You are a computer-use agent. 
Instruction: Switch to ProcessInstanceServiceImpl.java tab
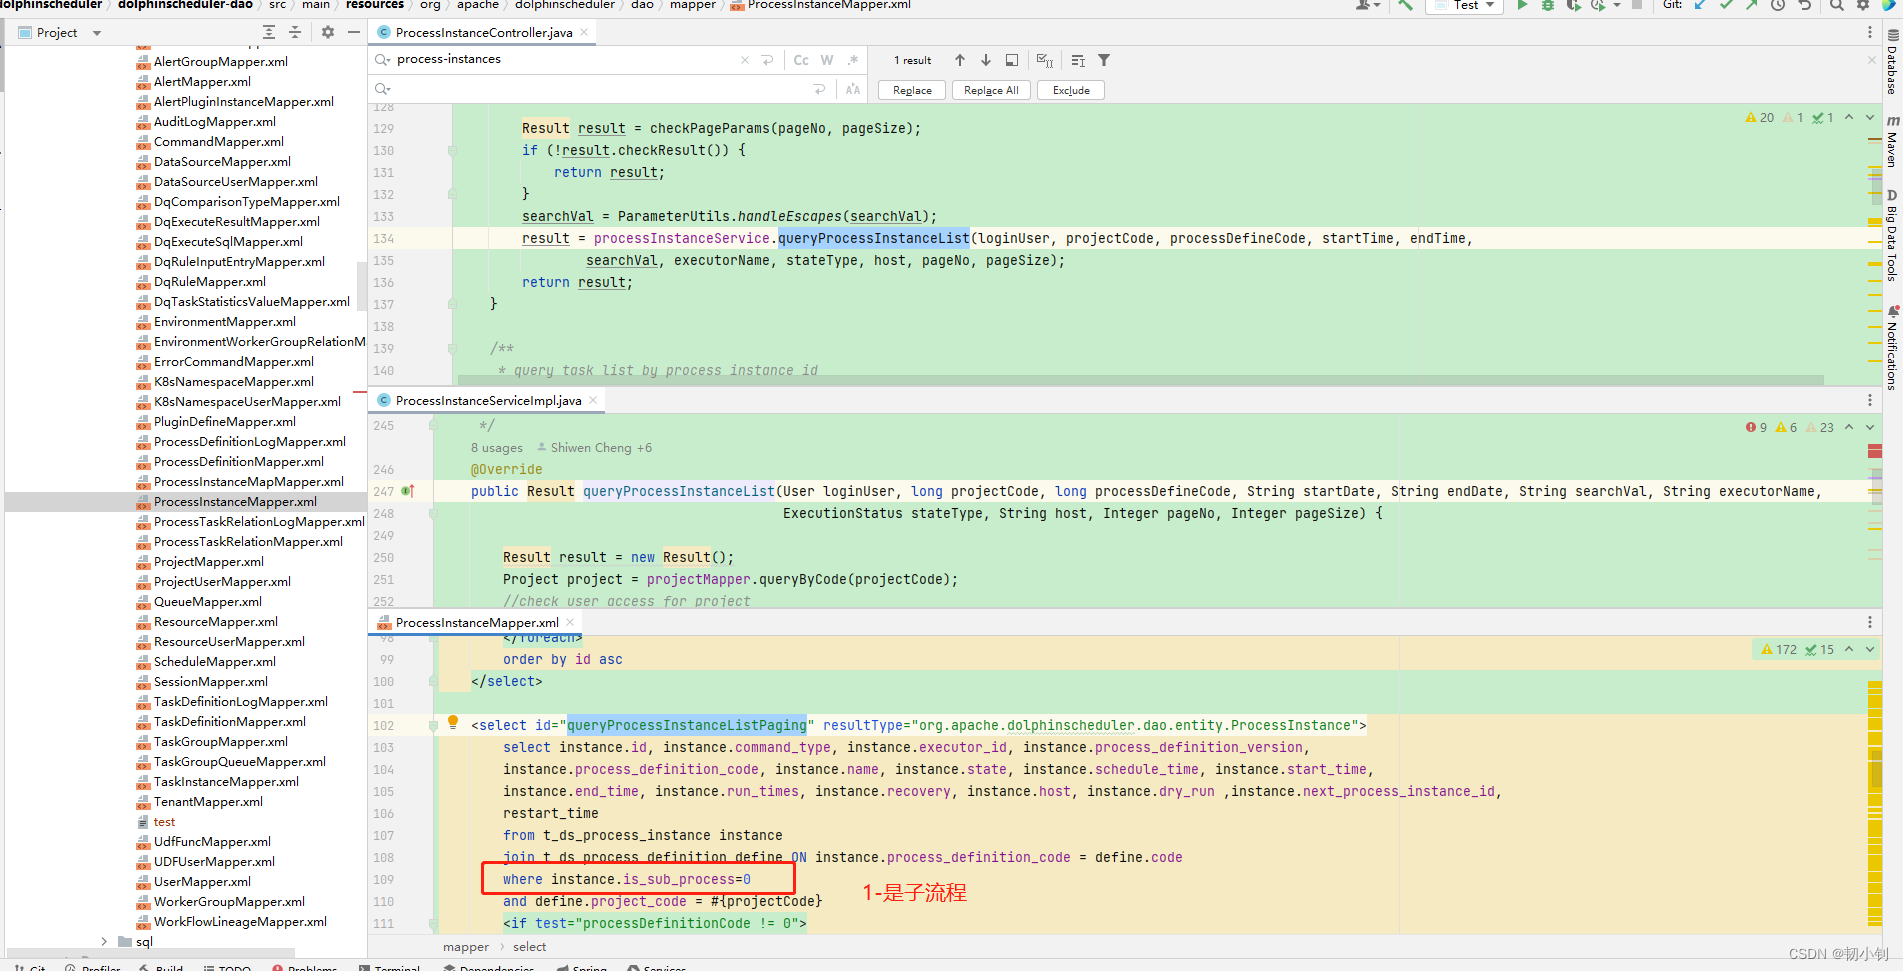(488, 401)
